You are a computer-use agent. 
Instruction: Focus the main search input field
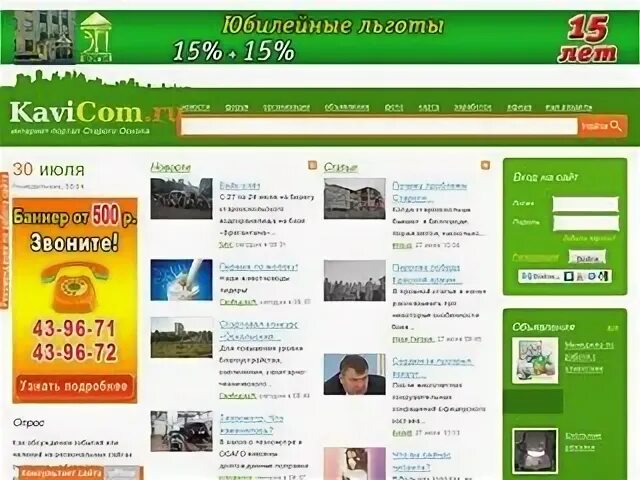pos(379,126)
